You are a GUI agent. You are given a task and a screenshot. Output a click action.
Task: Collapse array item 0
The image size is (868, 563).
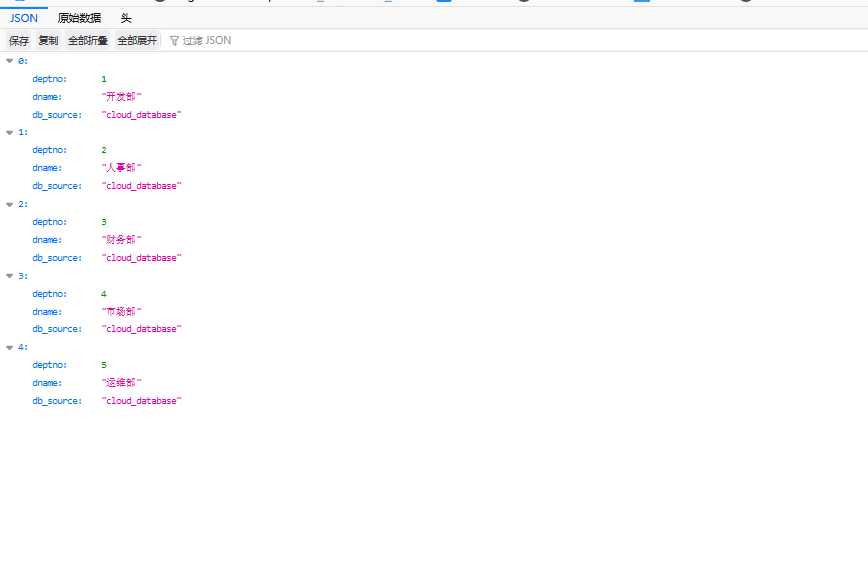point(9,61)
